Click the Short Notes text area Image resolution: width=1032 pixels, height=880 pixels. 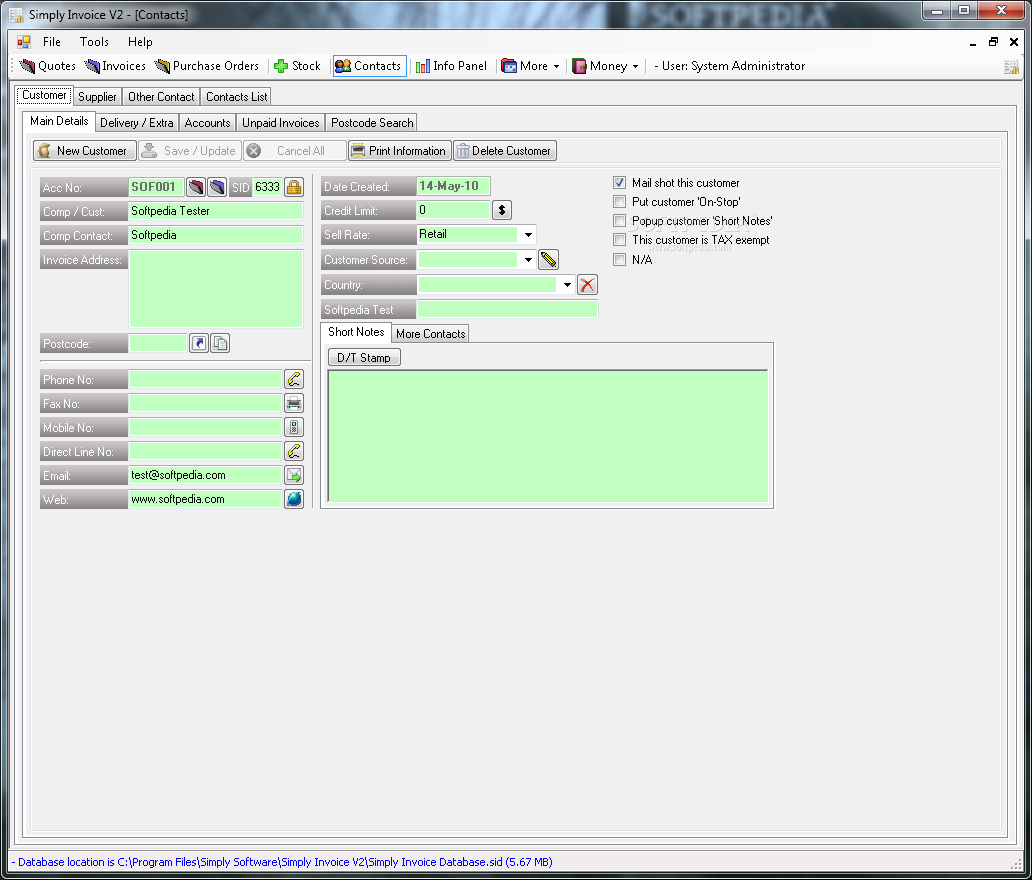tap(548, 436)
